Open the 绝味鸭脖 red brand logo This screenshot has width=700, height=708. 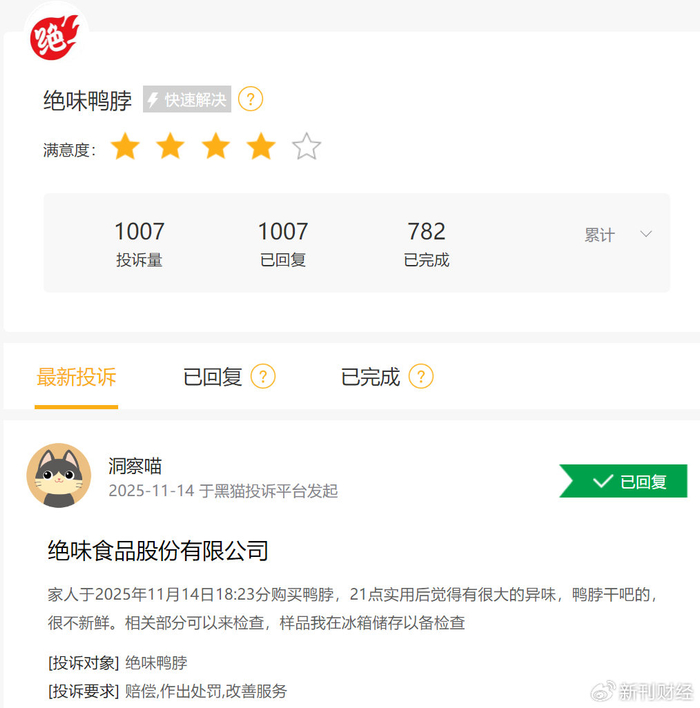pos(55,37)
